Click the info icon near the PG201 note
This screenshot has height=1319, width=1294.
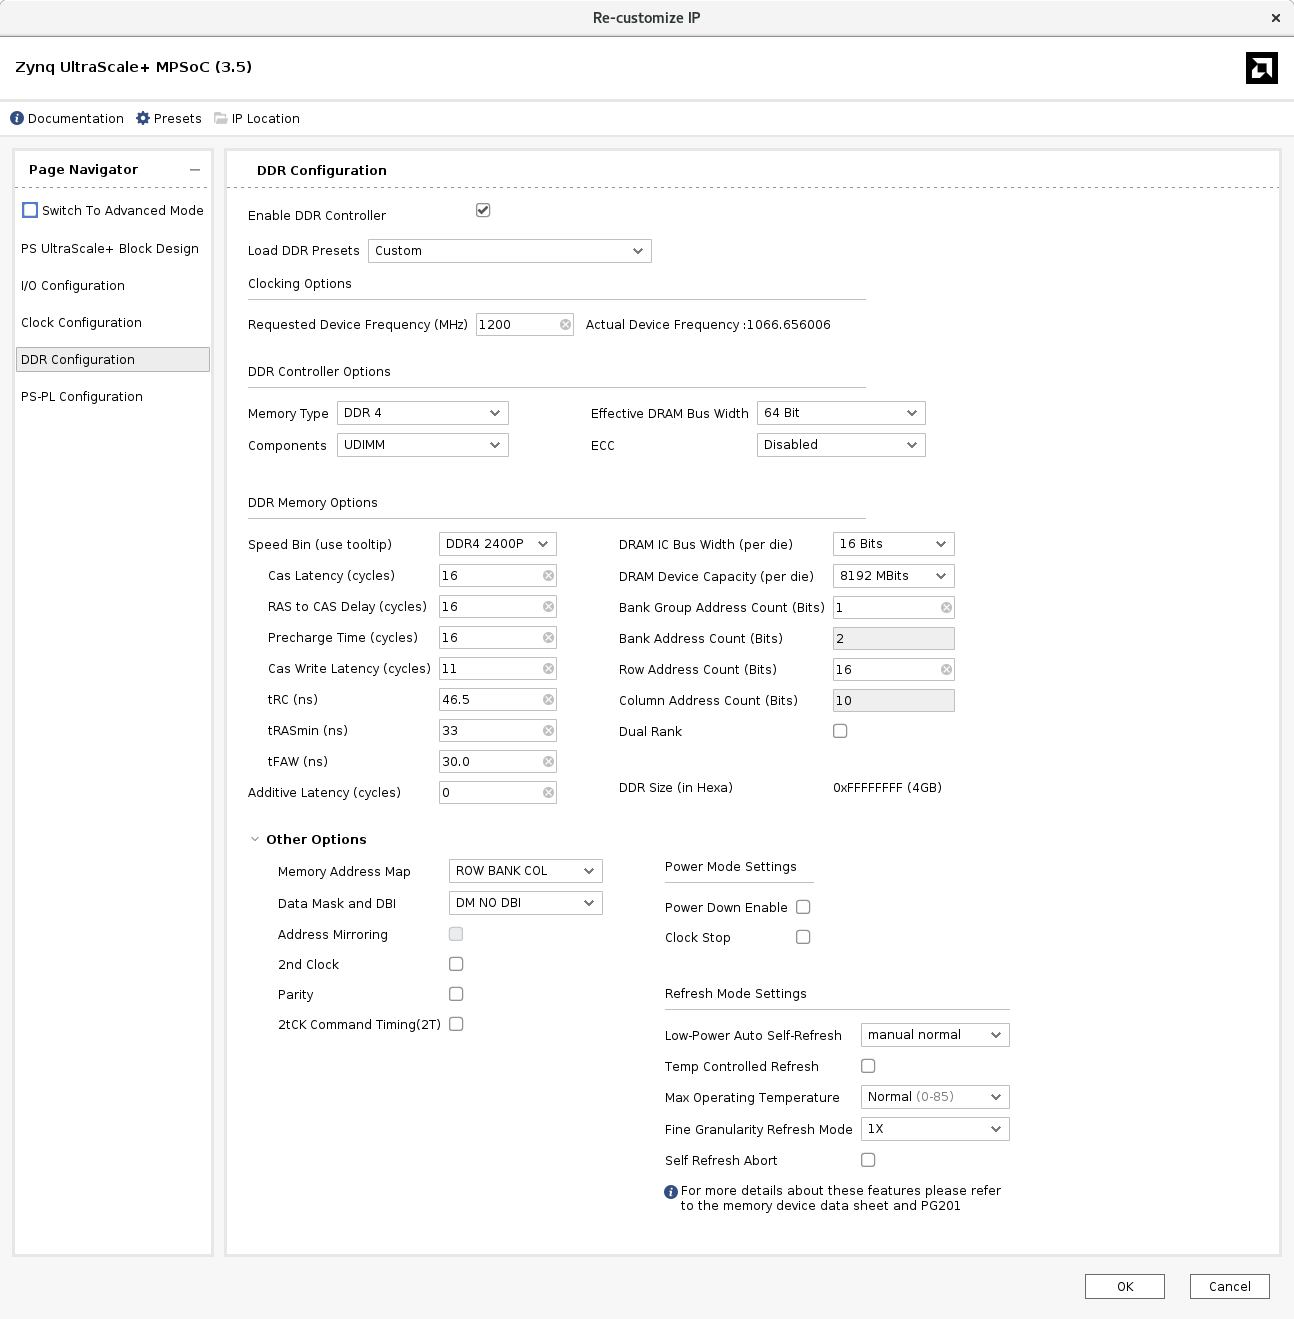click(670, 1190)
